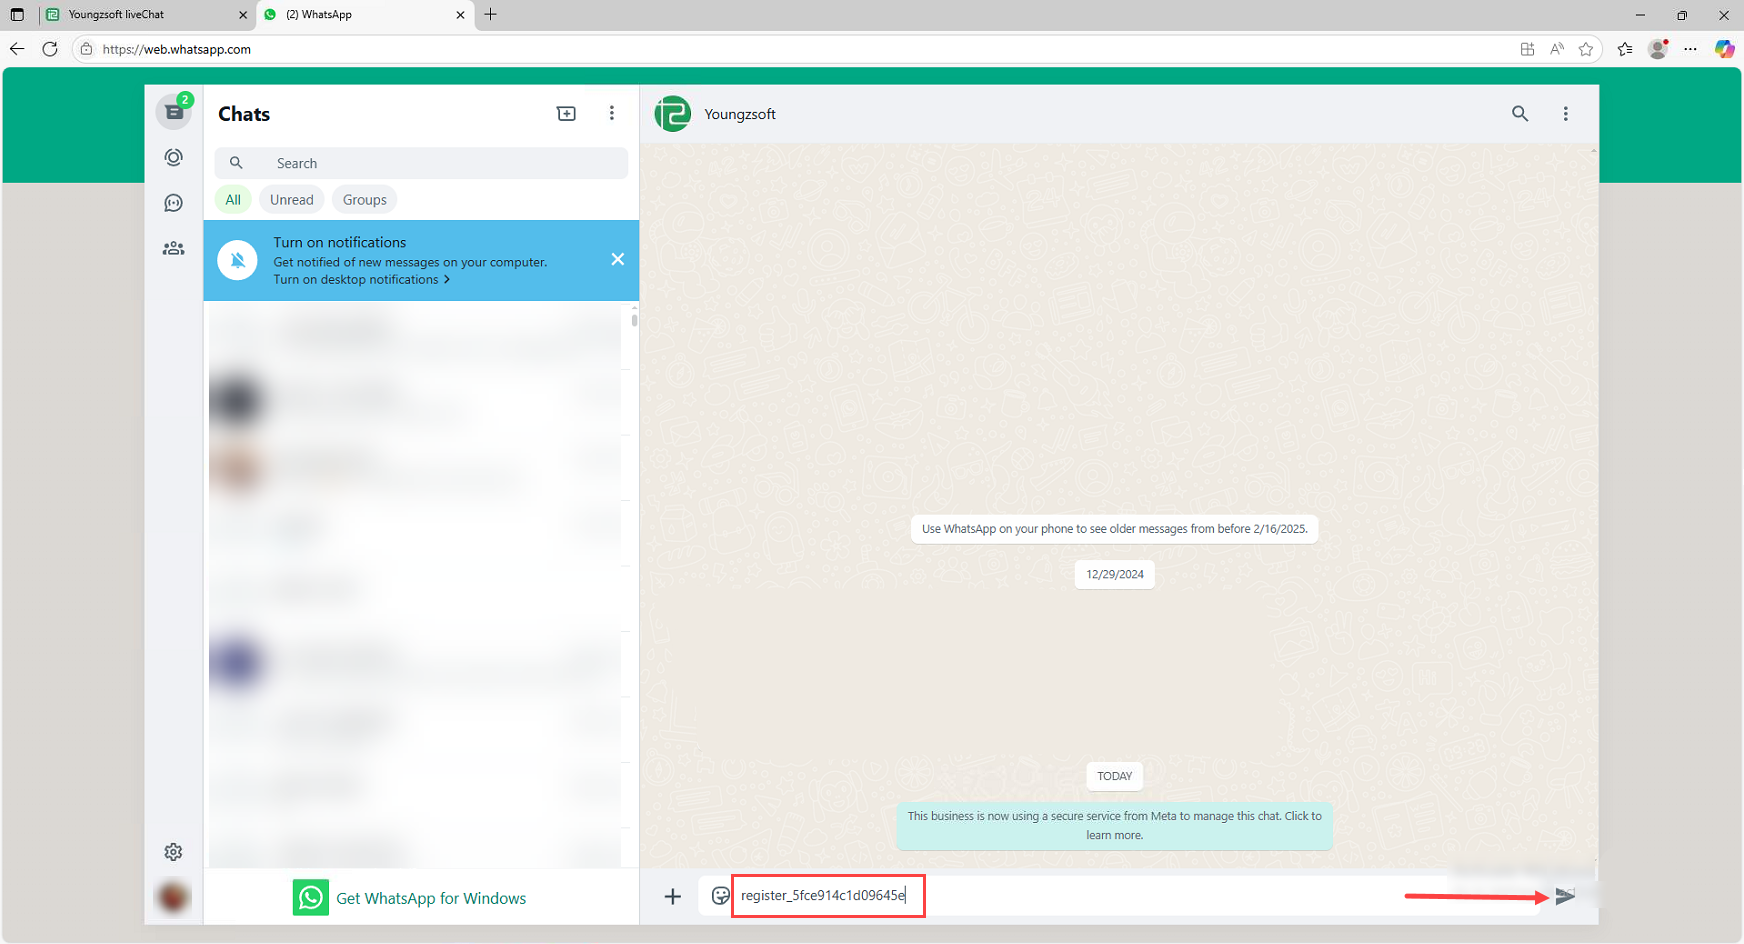
Task: Search within the Youngzsoft conversation
Action: (1520, 114)
